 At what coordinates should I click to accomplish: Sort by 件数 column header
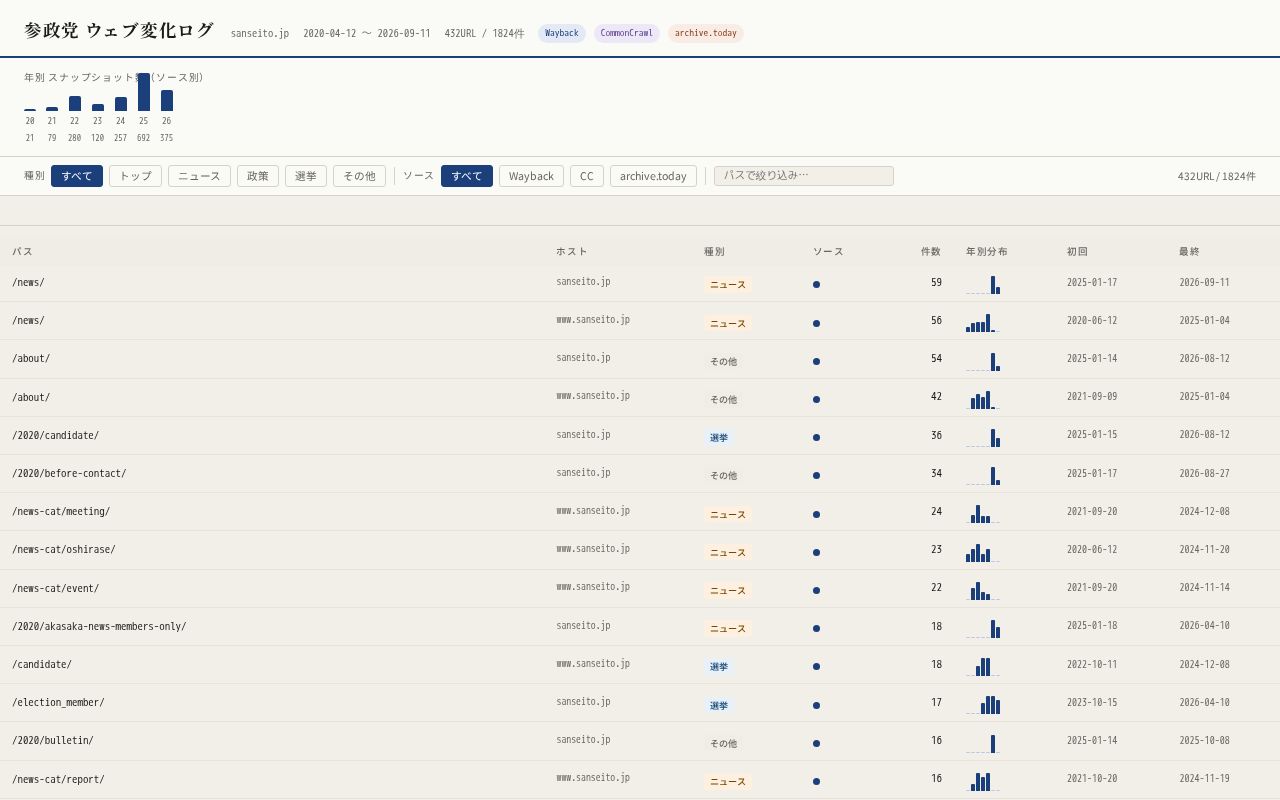[x=931, y=252]
